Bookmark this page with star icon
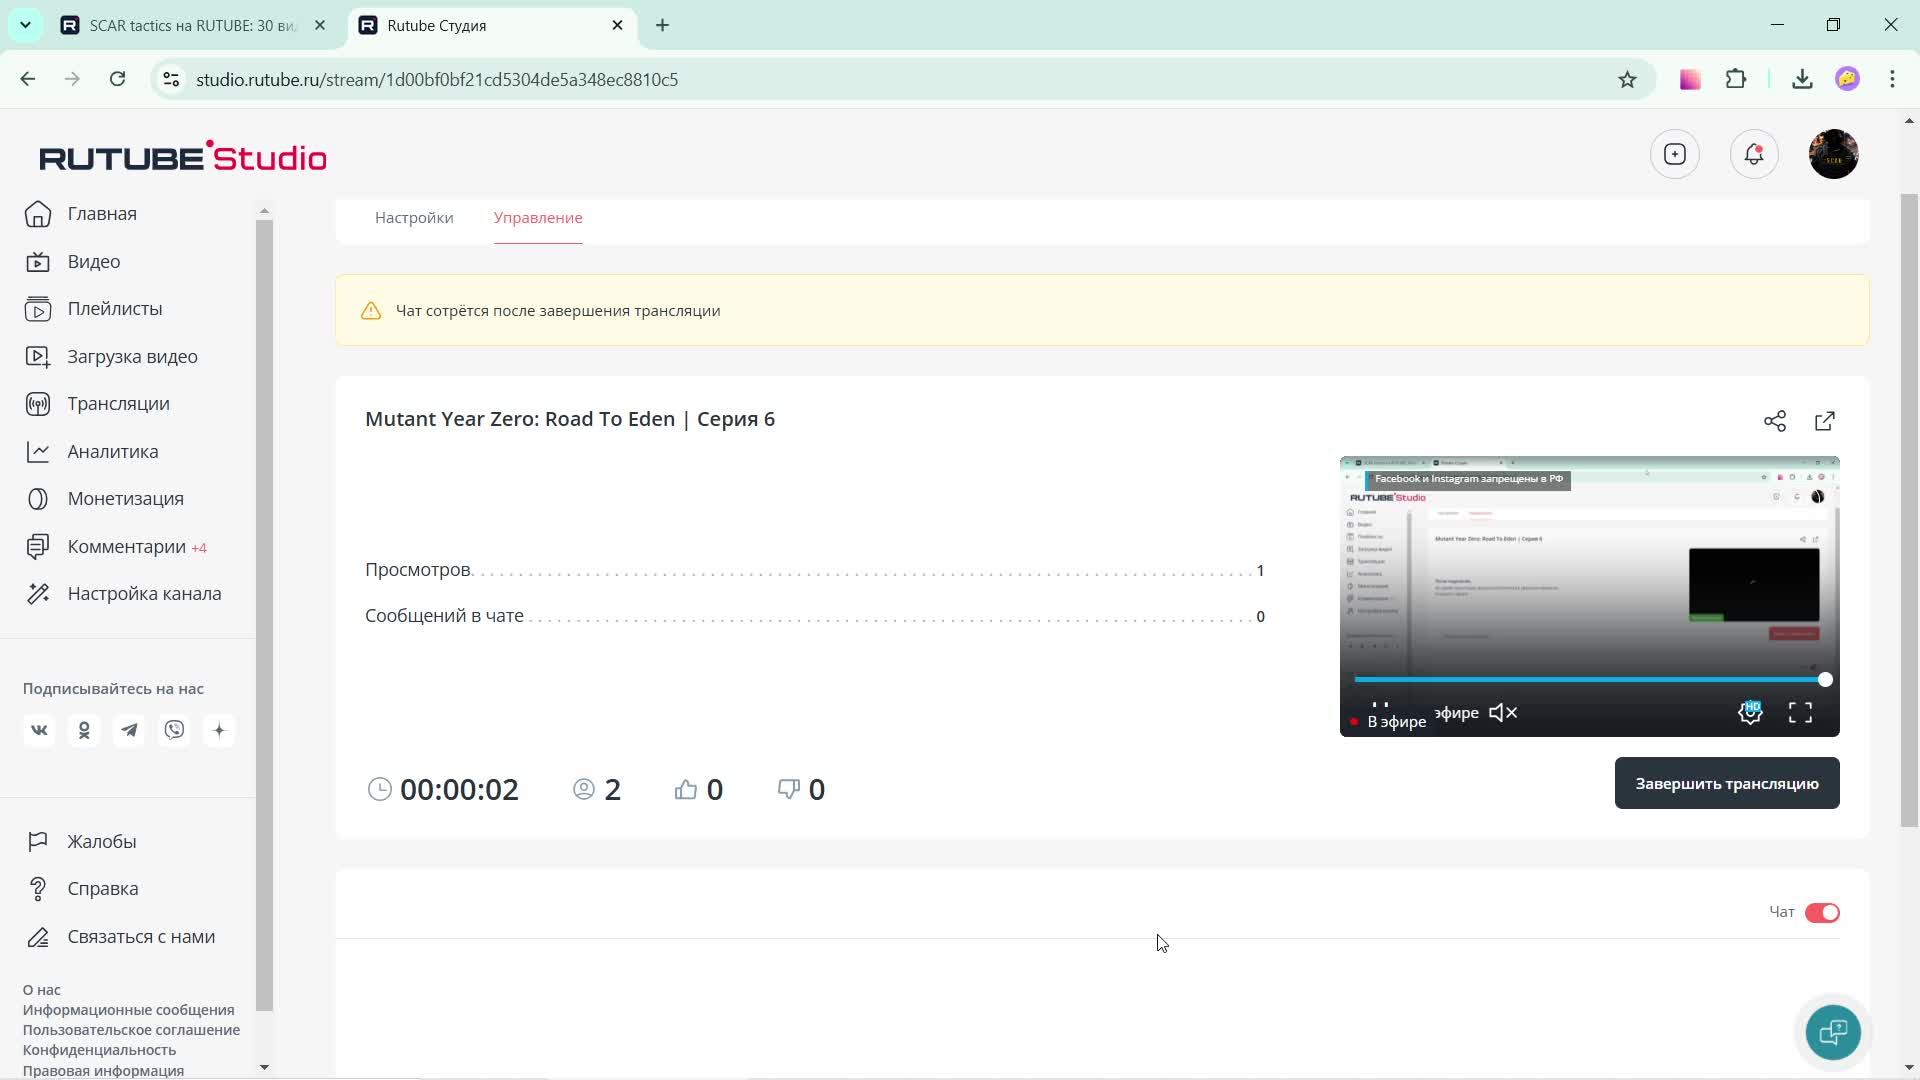The width and height of the screenshot is (1920, 1080). point(1627,80)
